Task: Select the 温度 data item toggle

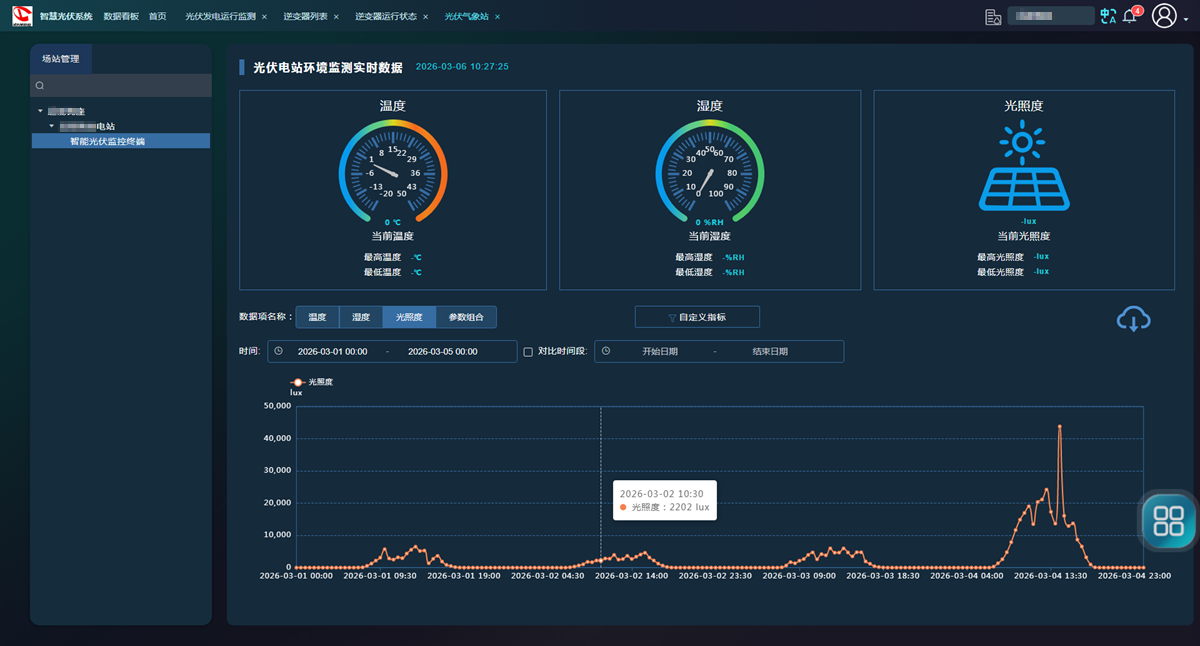Action: (x=317, y=317)
